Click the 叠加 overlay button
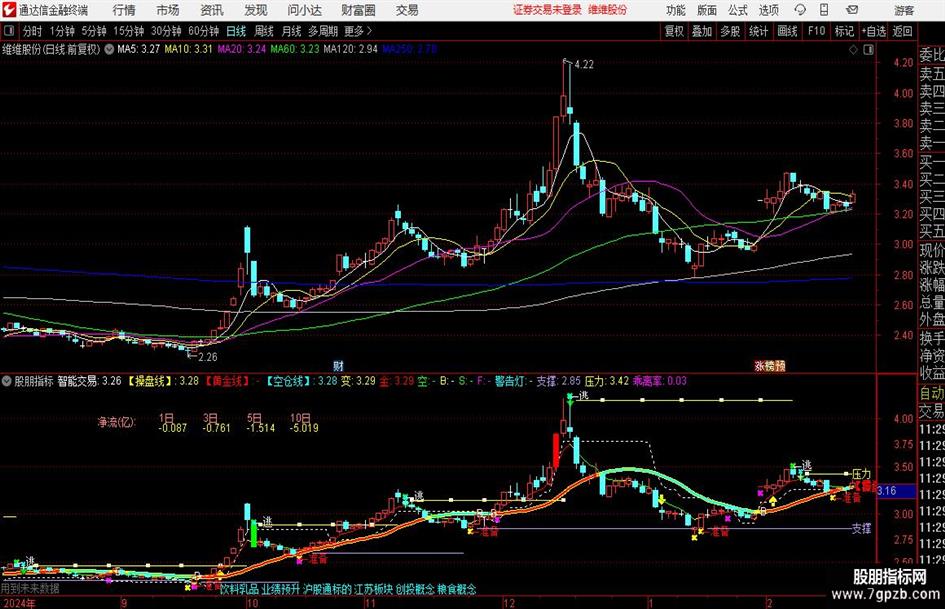 (702, 31)
